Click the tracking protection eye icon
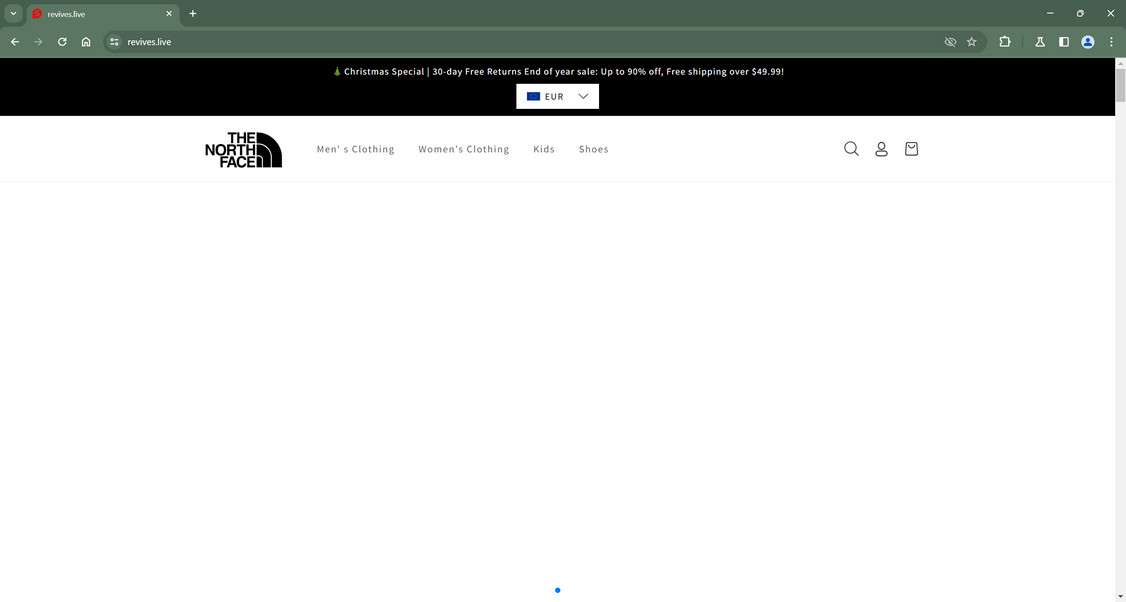 (950, 42)
